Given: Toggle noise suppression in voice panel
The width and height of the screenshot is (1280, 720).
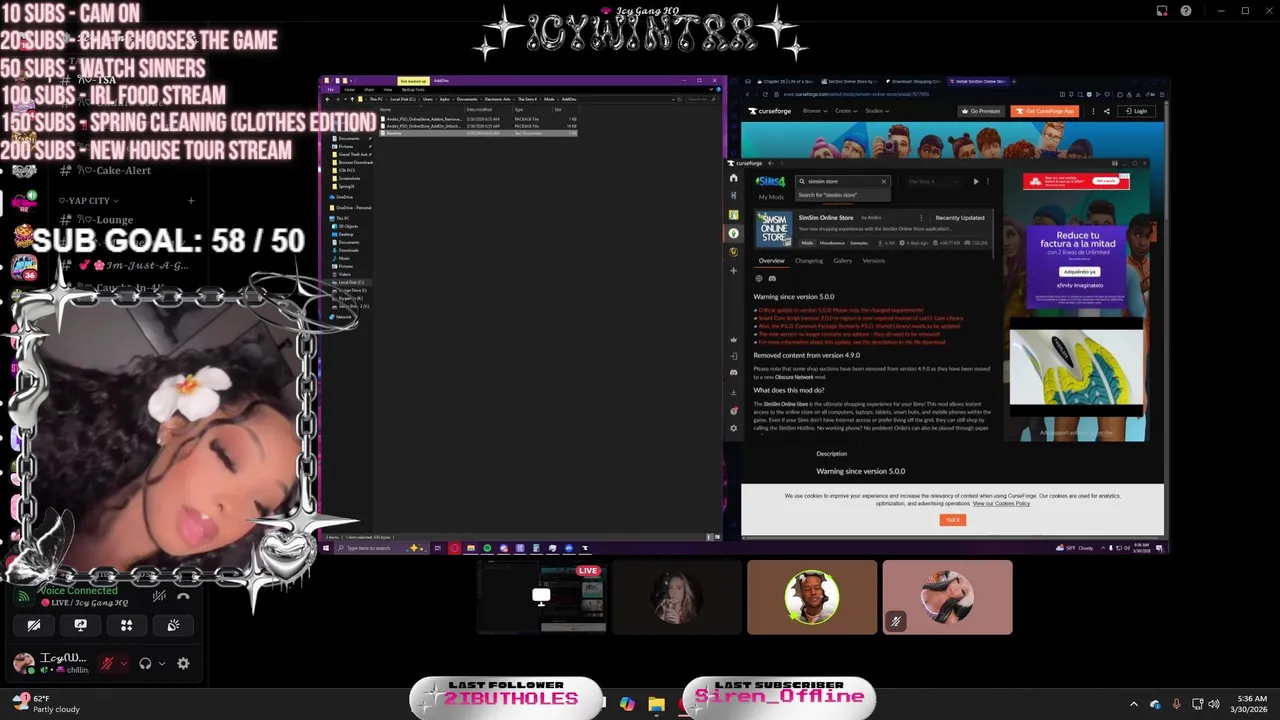Looking at the screenshot, I should tap(159, 596).
